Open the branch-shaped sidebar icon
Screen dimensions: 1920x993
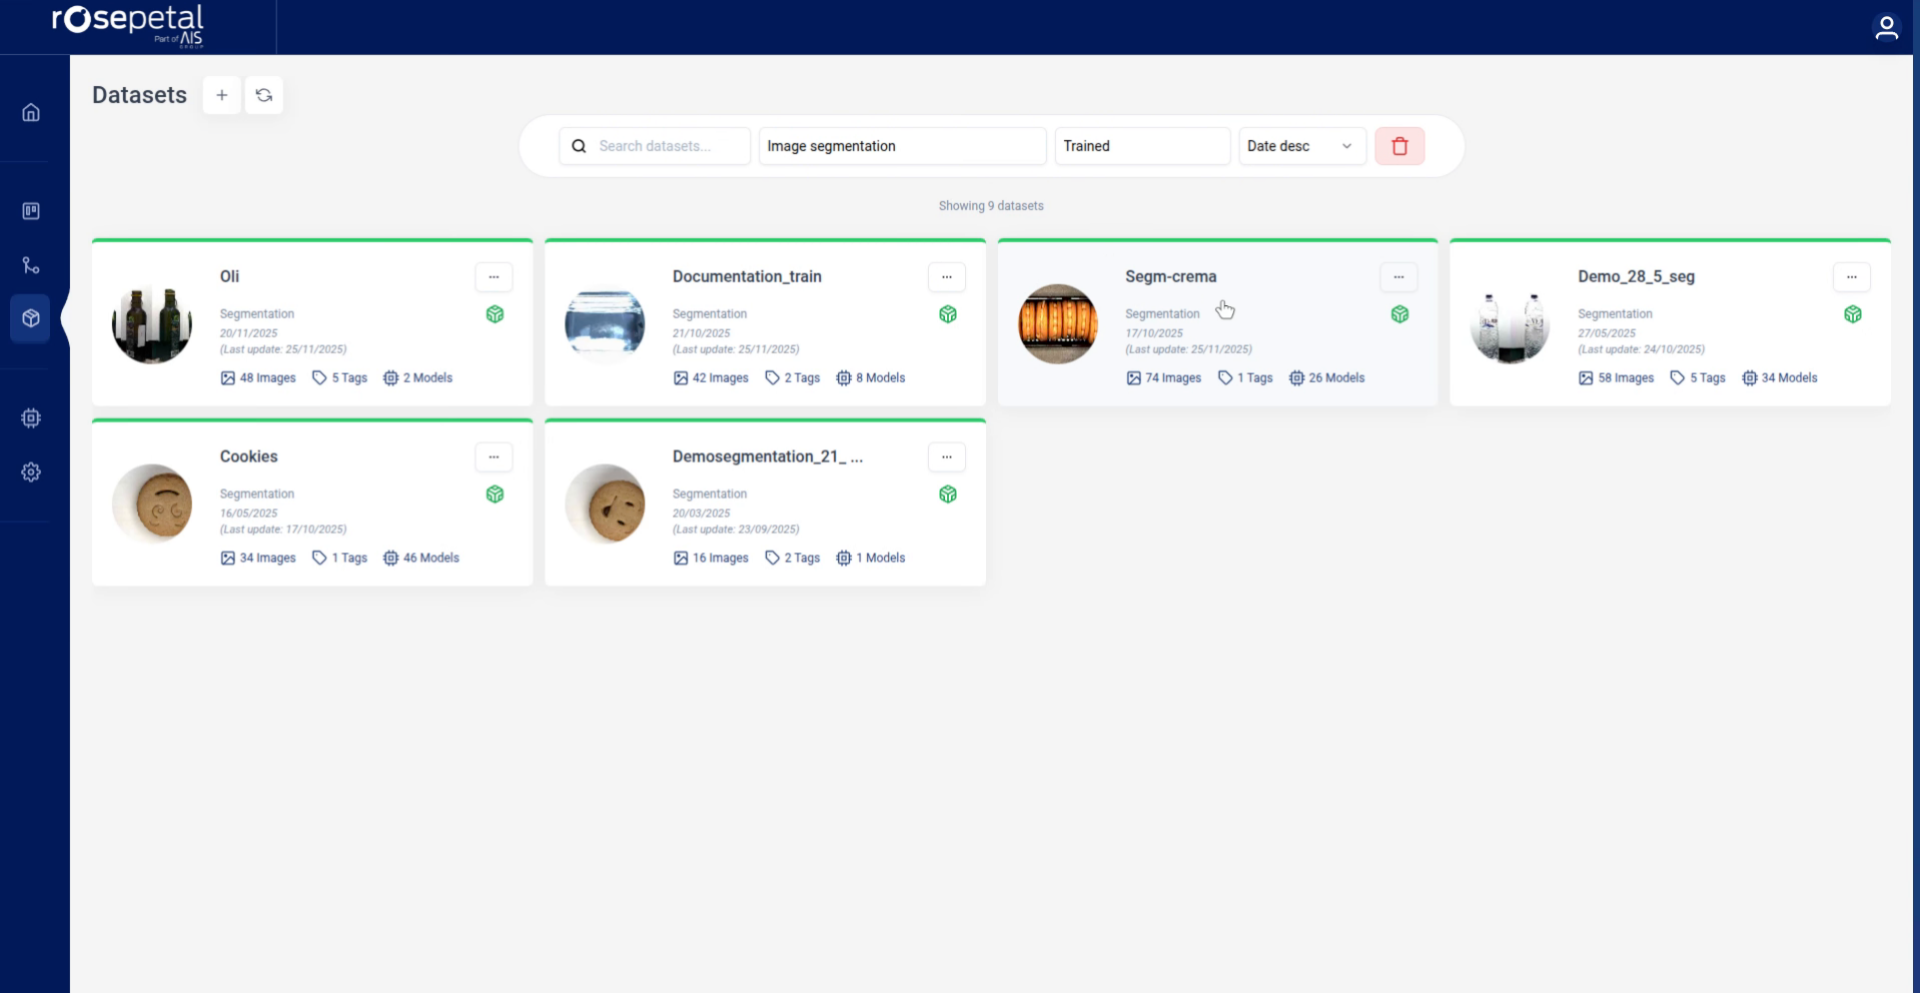pyautogui.click(x=31, y=265)
